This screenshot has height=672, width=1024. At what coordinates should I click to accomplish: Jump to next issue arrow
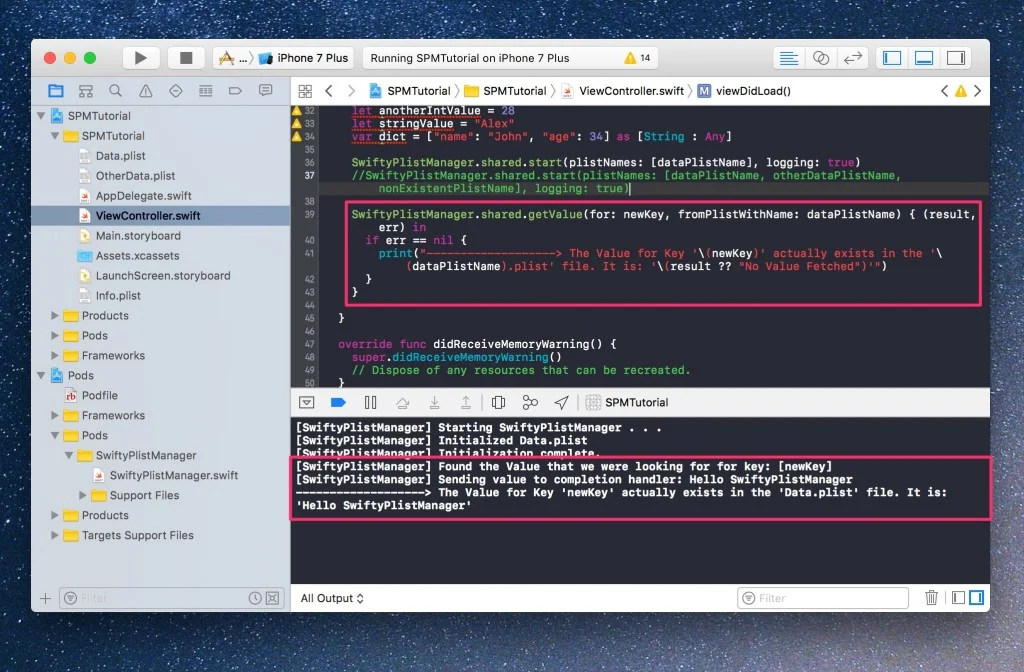click(978, 91)
